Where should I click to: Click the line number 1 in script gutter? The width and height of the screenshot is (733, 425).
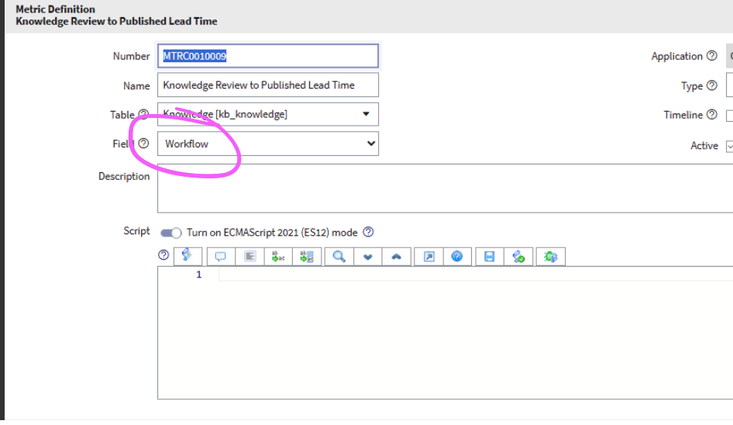click(x=199, y=274)
